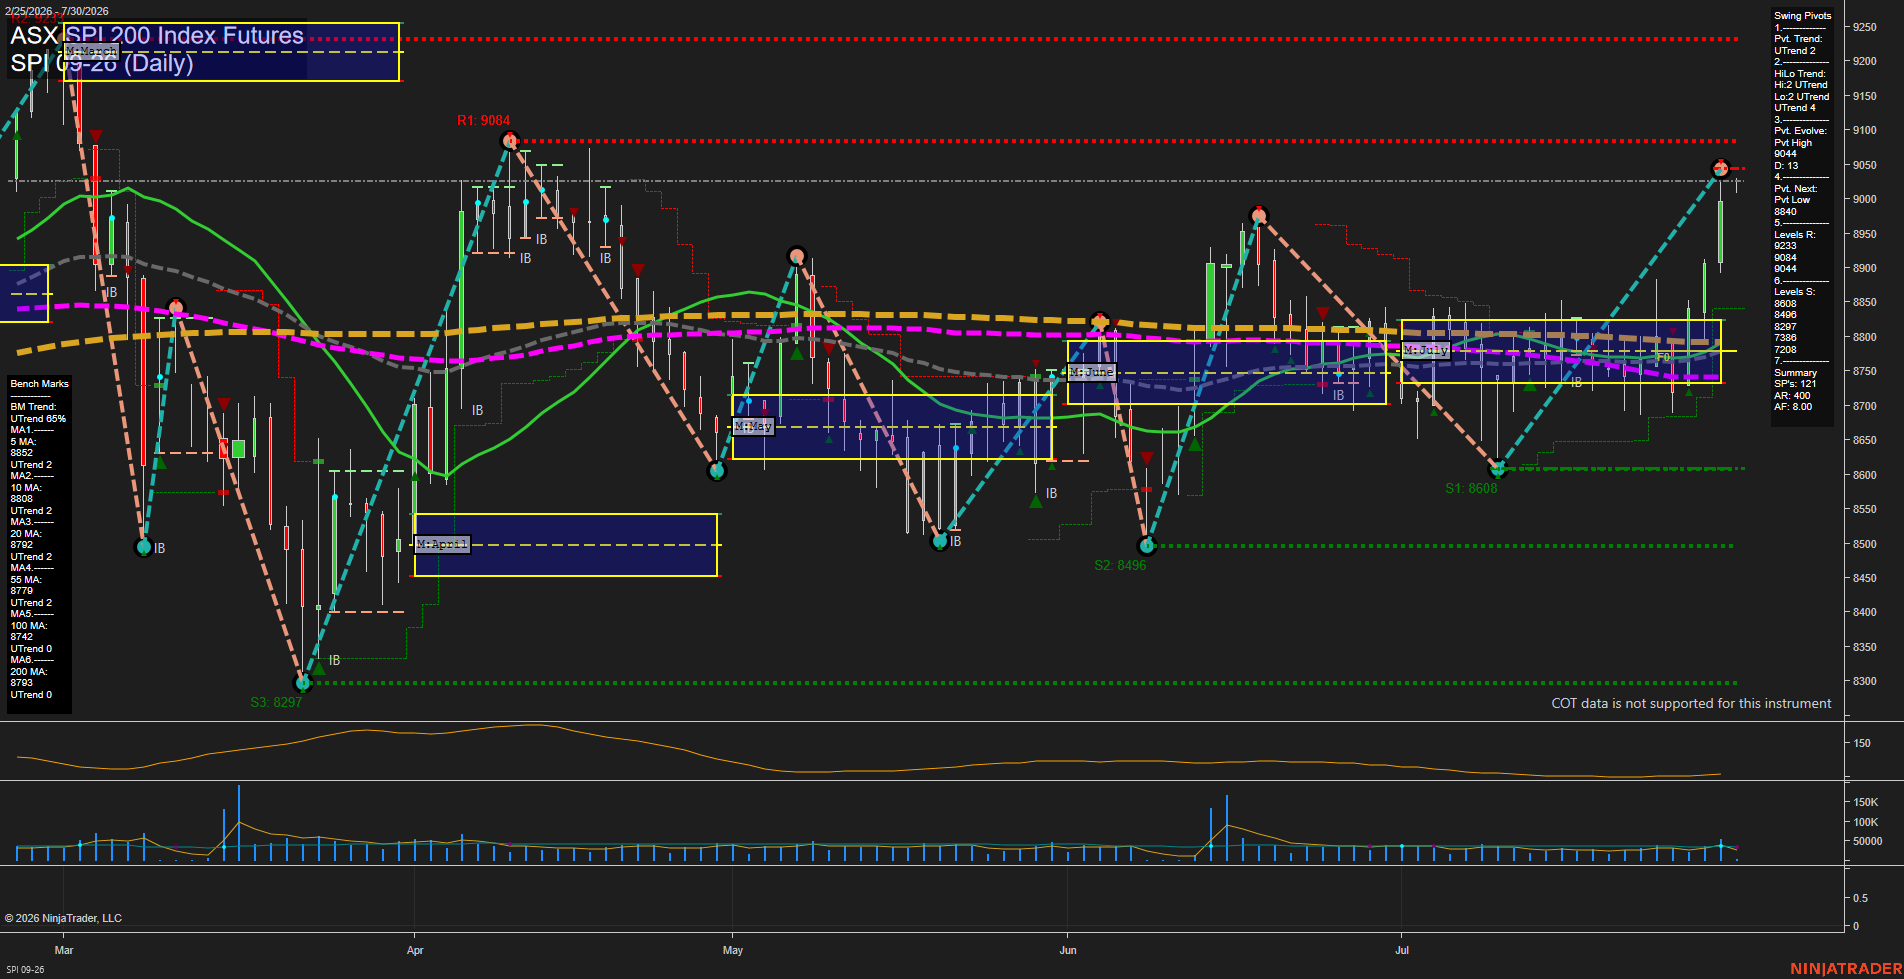
Task: Select the M:April monthly range label
Action: [x=441, y=544]
